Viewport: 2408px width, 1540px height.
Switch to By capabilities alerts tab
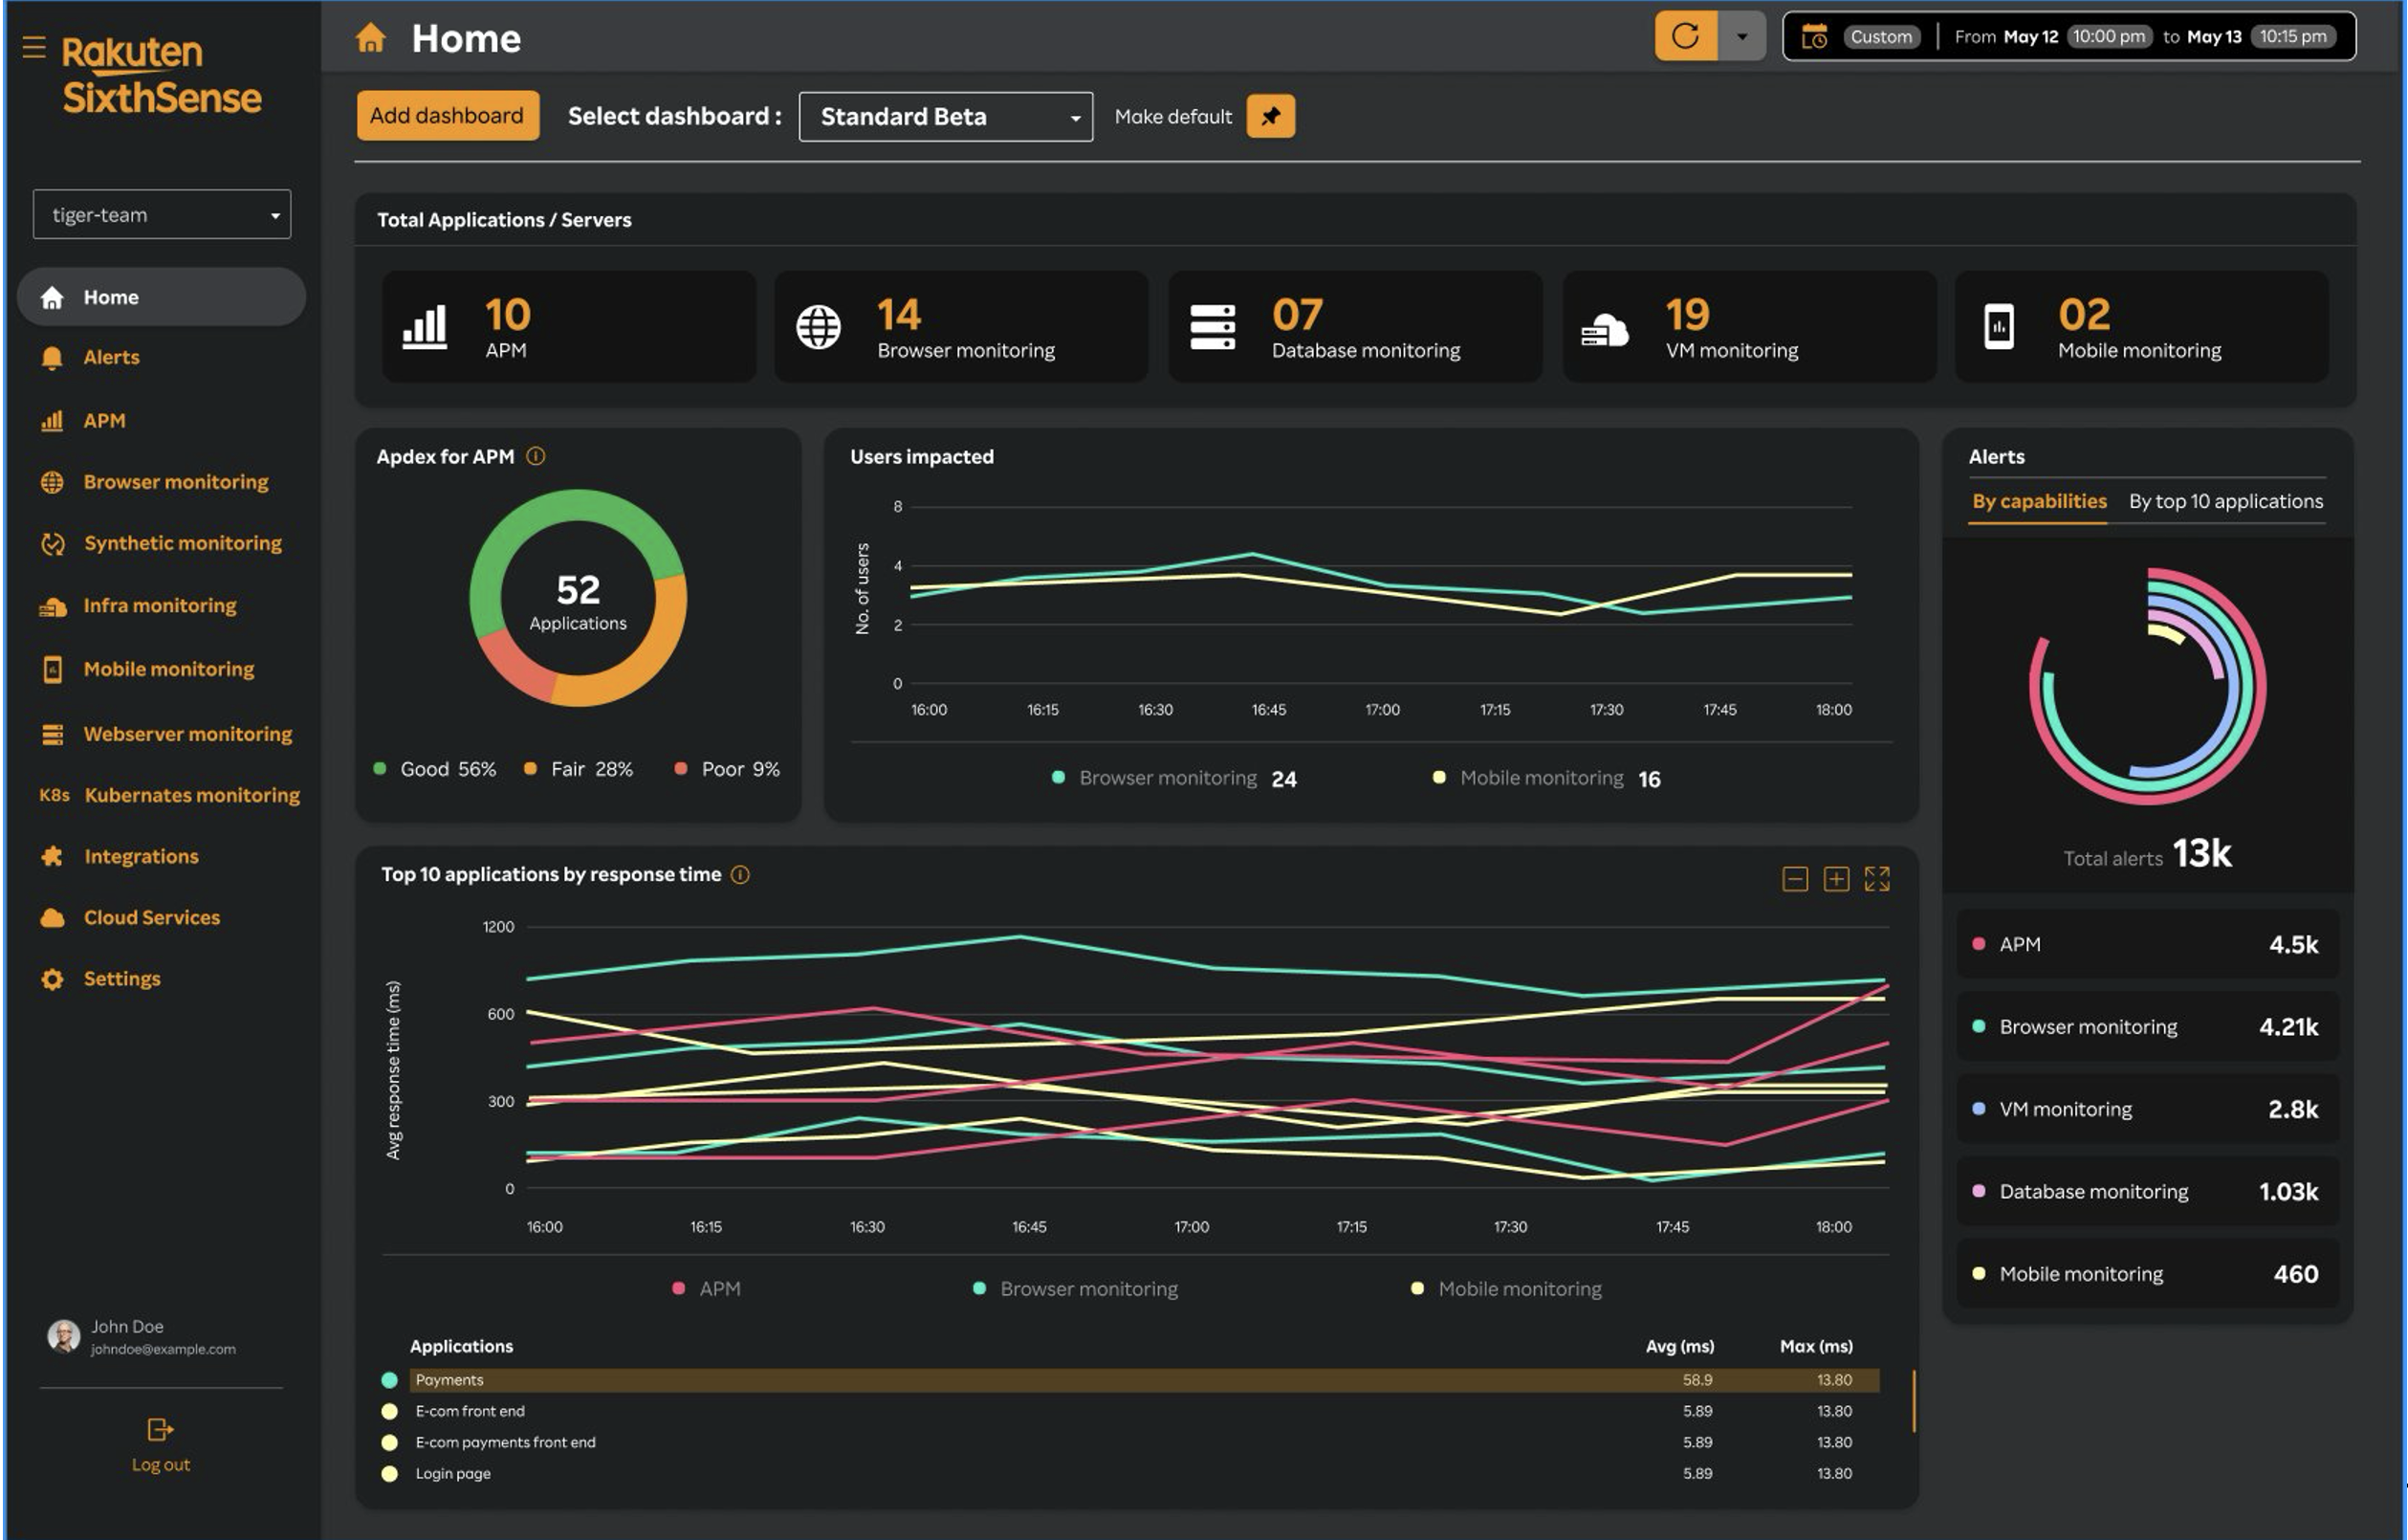(2039, 501)
